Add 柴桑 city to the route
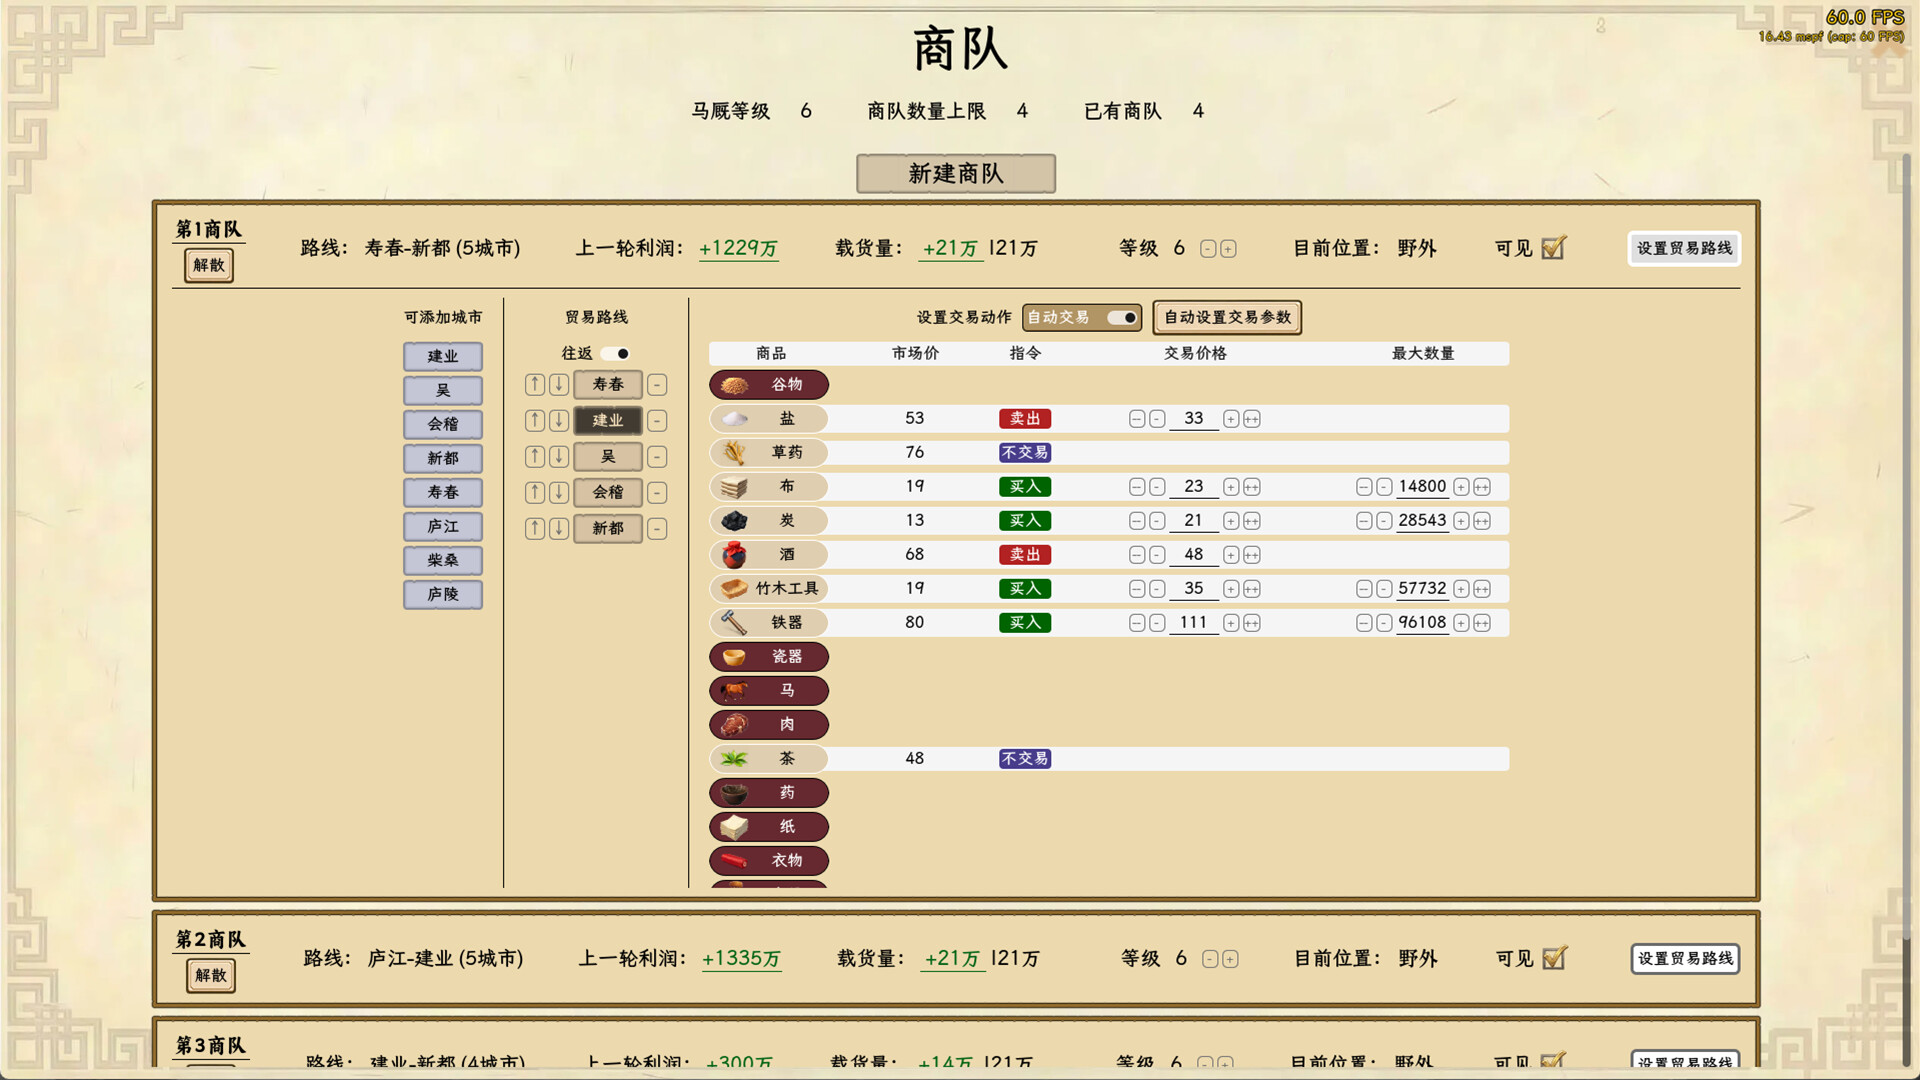Image resolution: width=1920 pixels, height=1080 pixels. coord(442,560)
